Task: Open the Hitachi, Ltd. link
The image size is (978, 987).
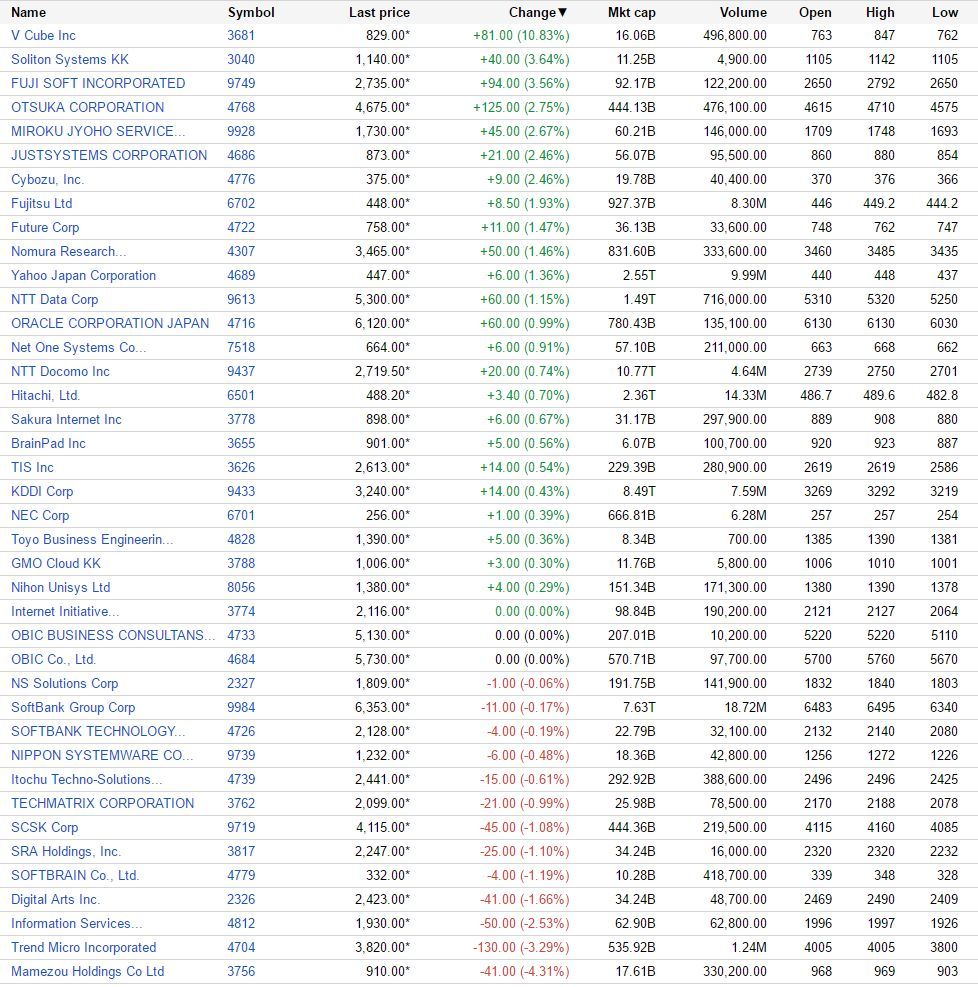Action: (45, 395)
